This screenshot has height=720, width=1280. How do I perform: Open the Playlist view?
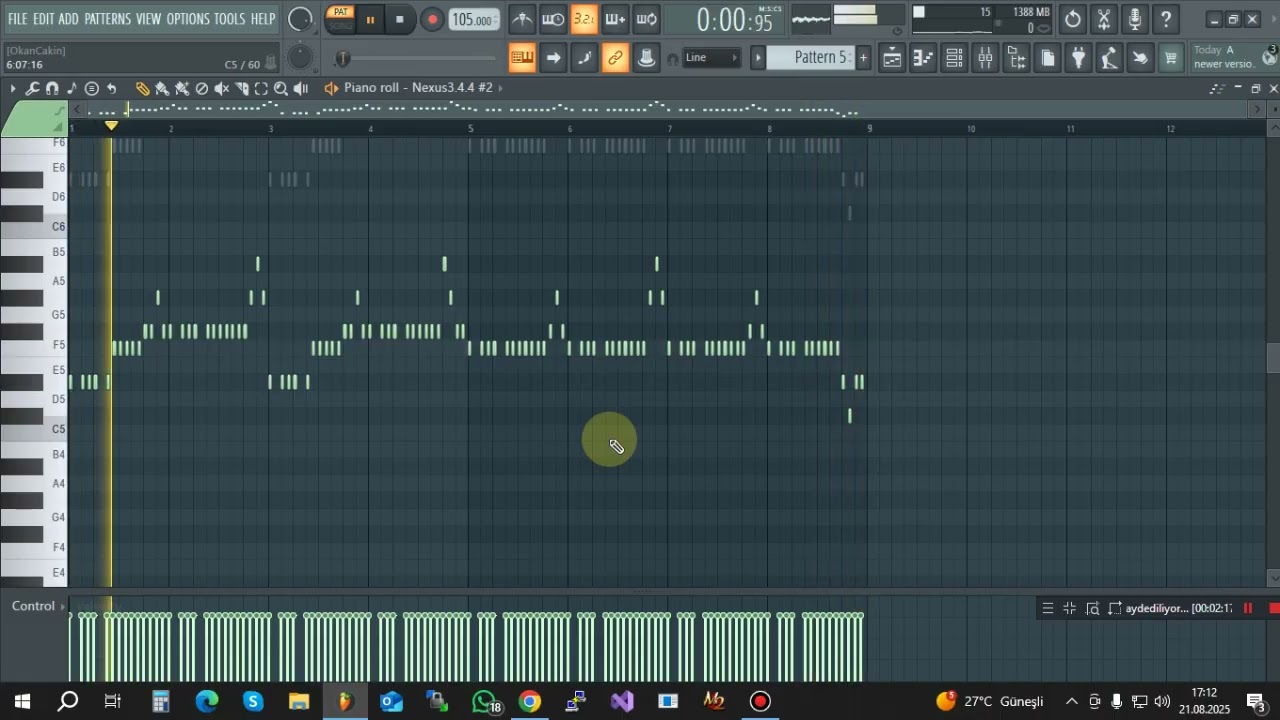pyautogui.click(x=892, y=58)
